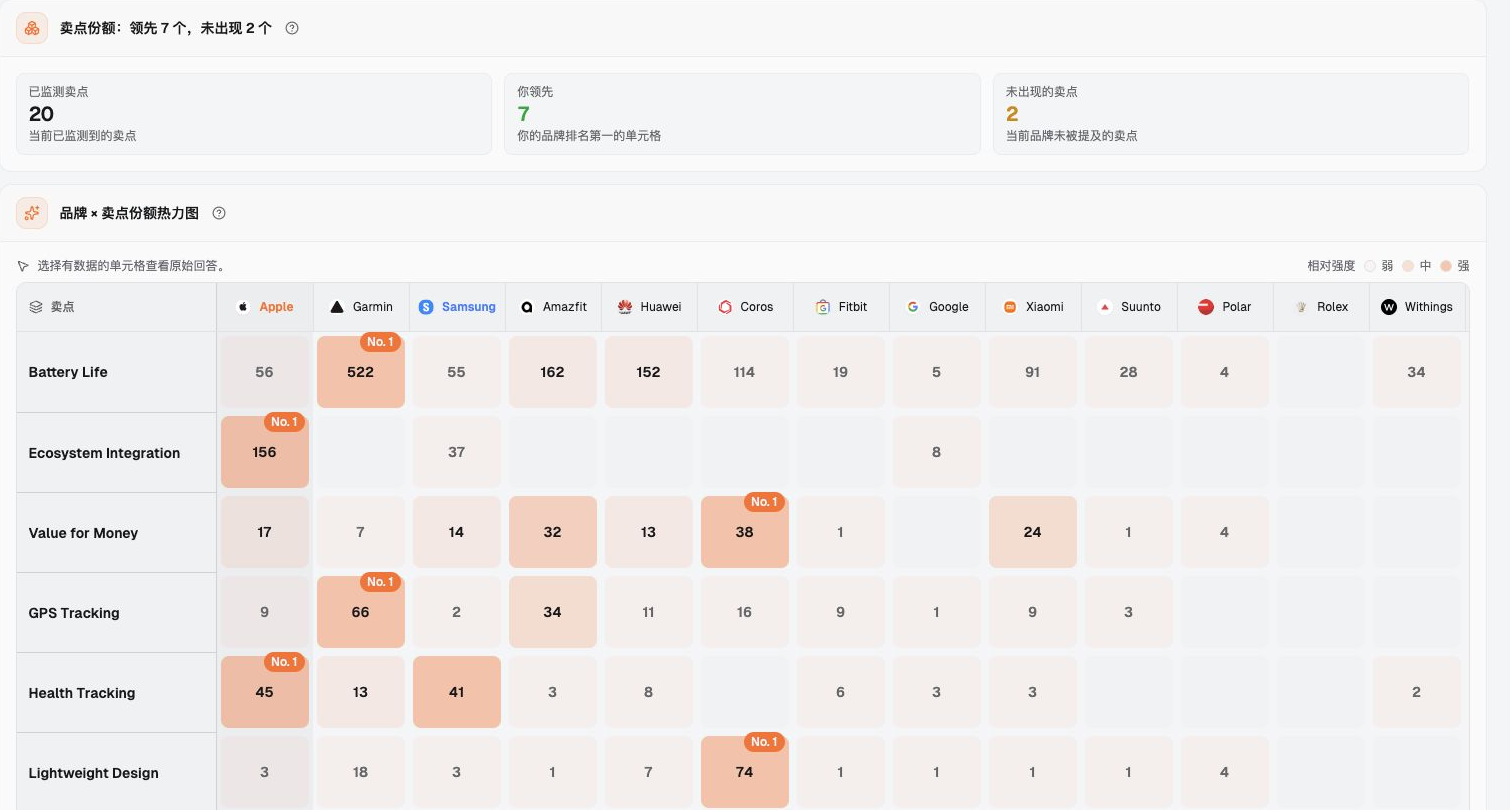Open Garmin GPS Tracking cell 66
1510x810 pixels.
(x=361, y=612)
